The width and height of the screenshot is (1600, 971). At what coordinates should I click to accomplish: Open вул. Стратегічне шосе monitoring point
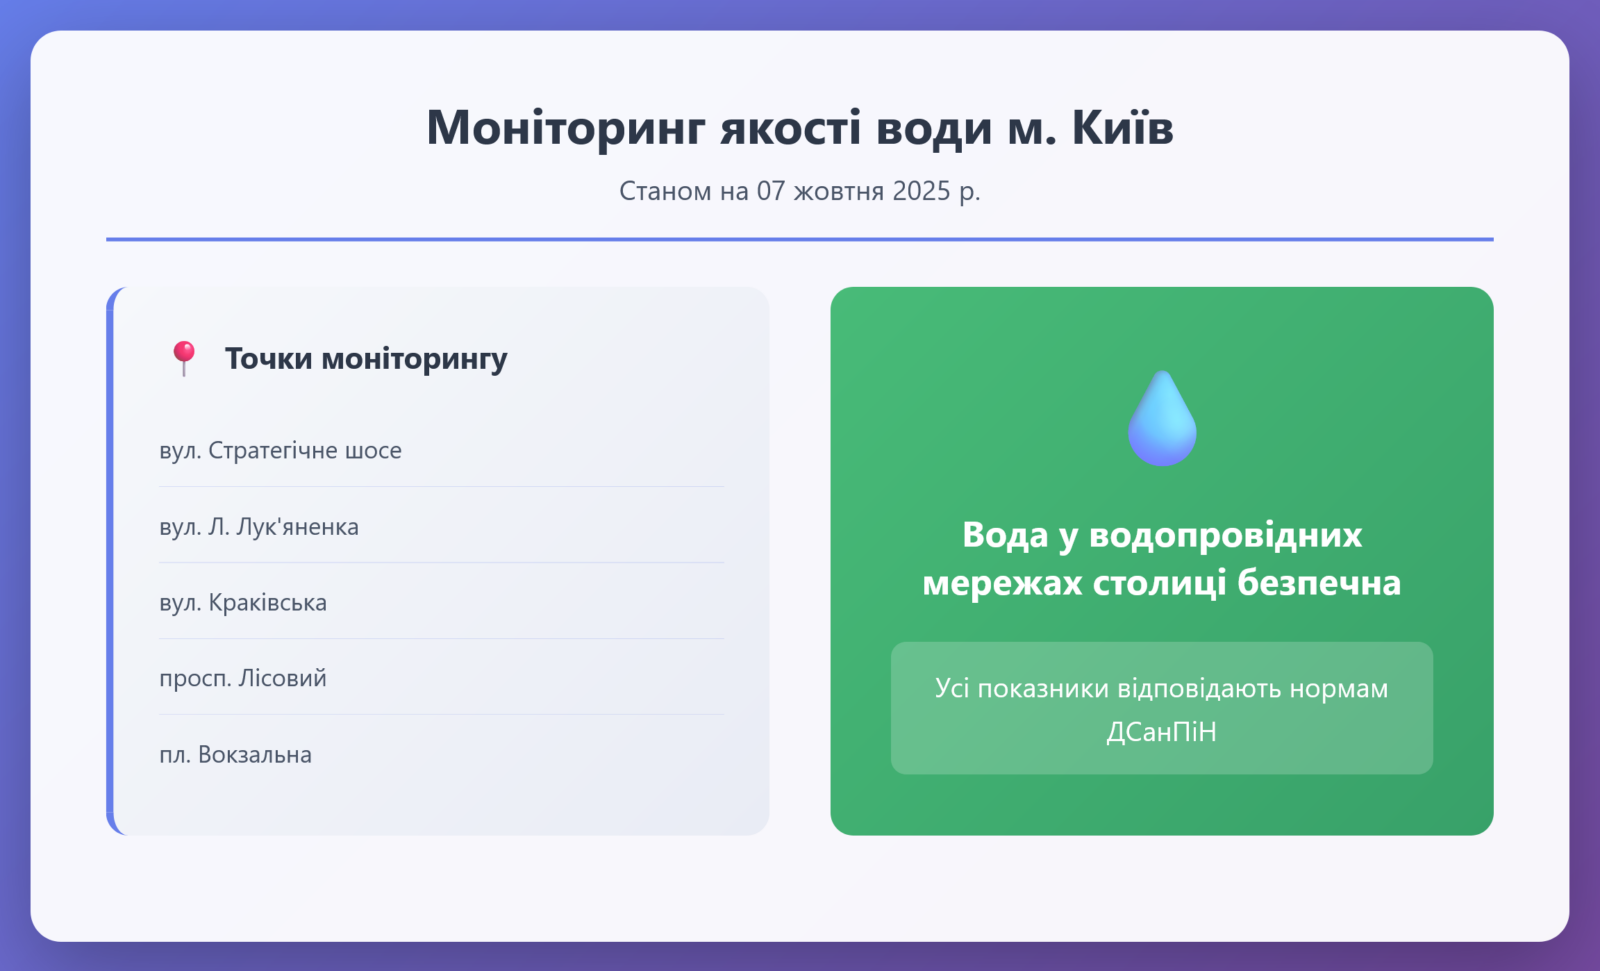point(280,451)
